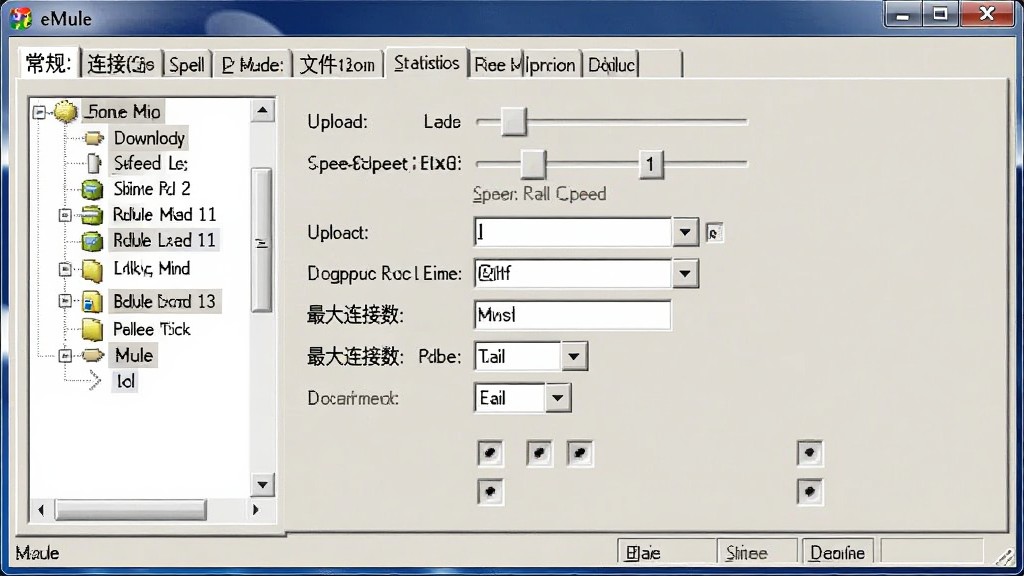Click the tree scroll up arrow

[x=262, y=110]
